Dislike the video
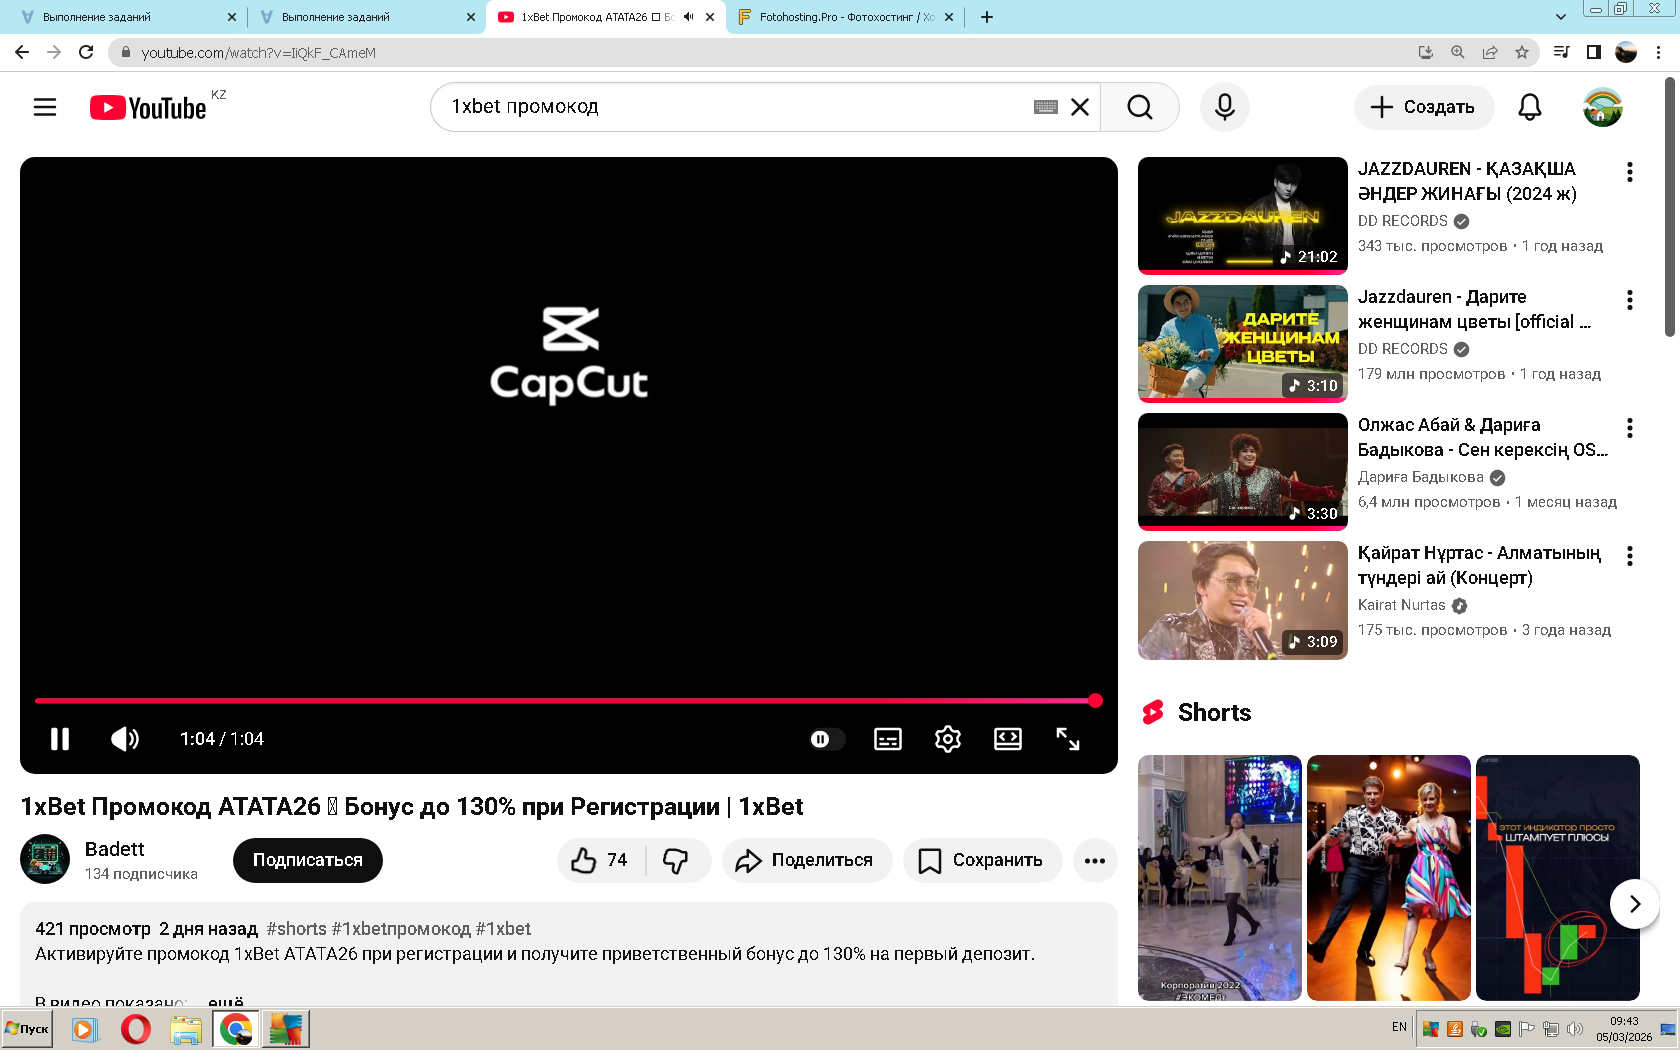The width and height of the screenshot is (1680, 1050). (677, 860)
